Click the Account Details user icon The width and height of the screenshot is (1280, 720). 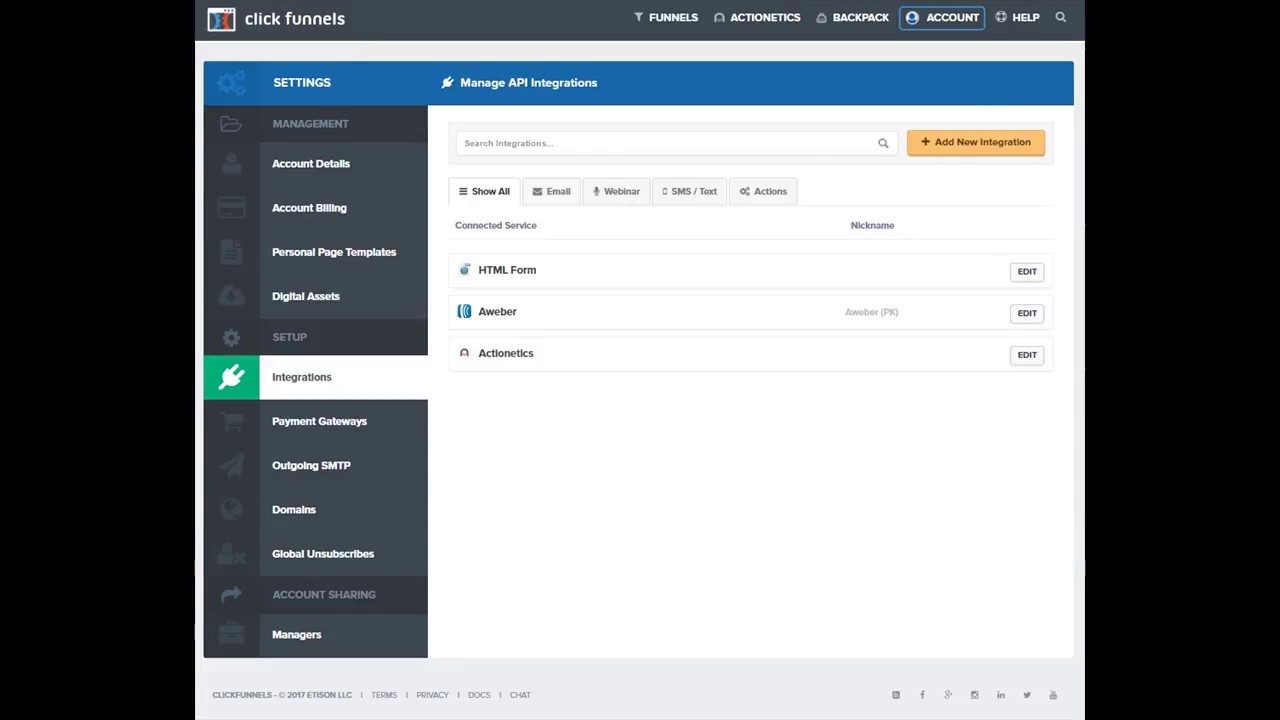pos(231,164)
